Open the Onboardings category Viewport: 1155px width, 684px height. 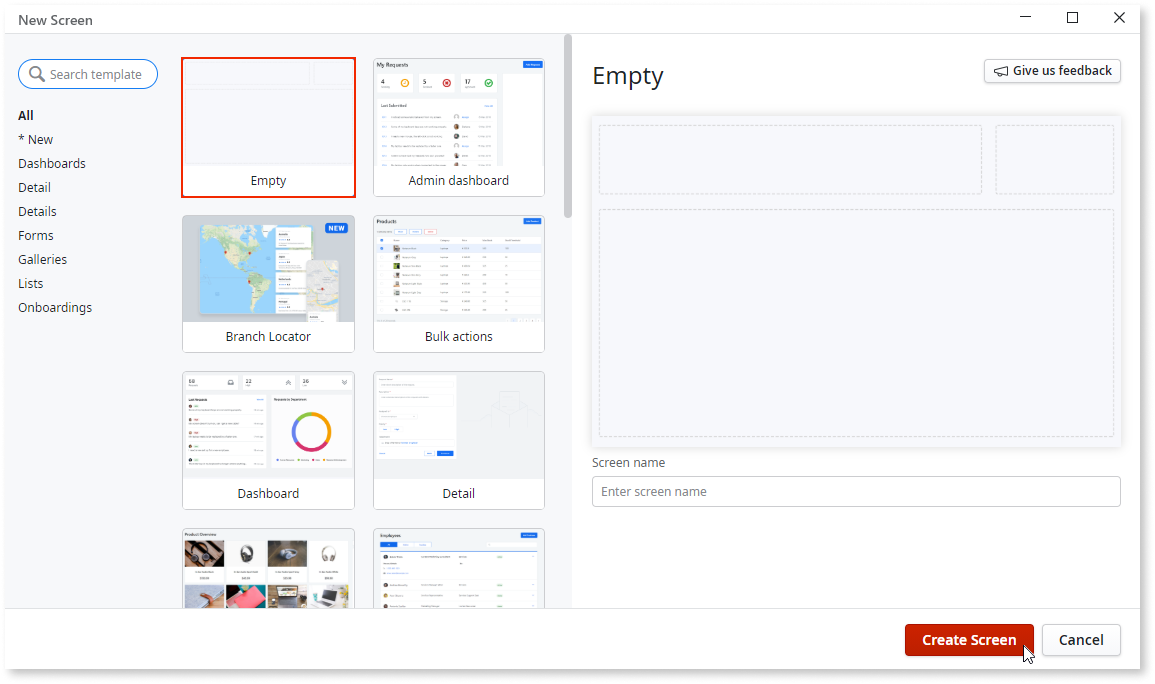(x=55, y=307)
